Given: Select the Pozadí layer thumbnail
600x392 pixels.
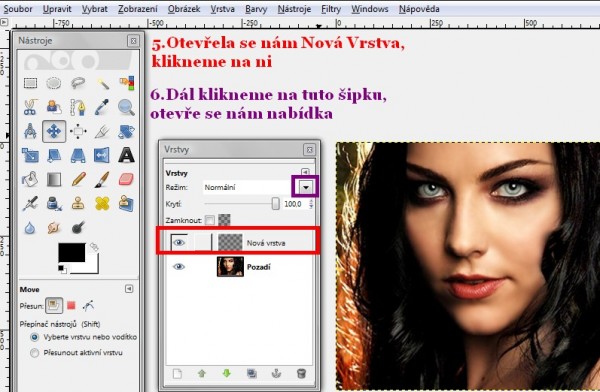Looking at the screenshot, I should tap(230, 266).
